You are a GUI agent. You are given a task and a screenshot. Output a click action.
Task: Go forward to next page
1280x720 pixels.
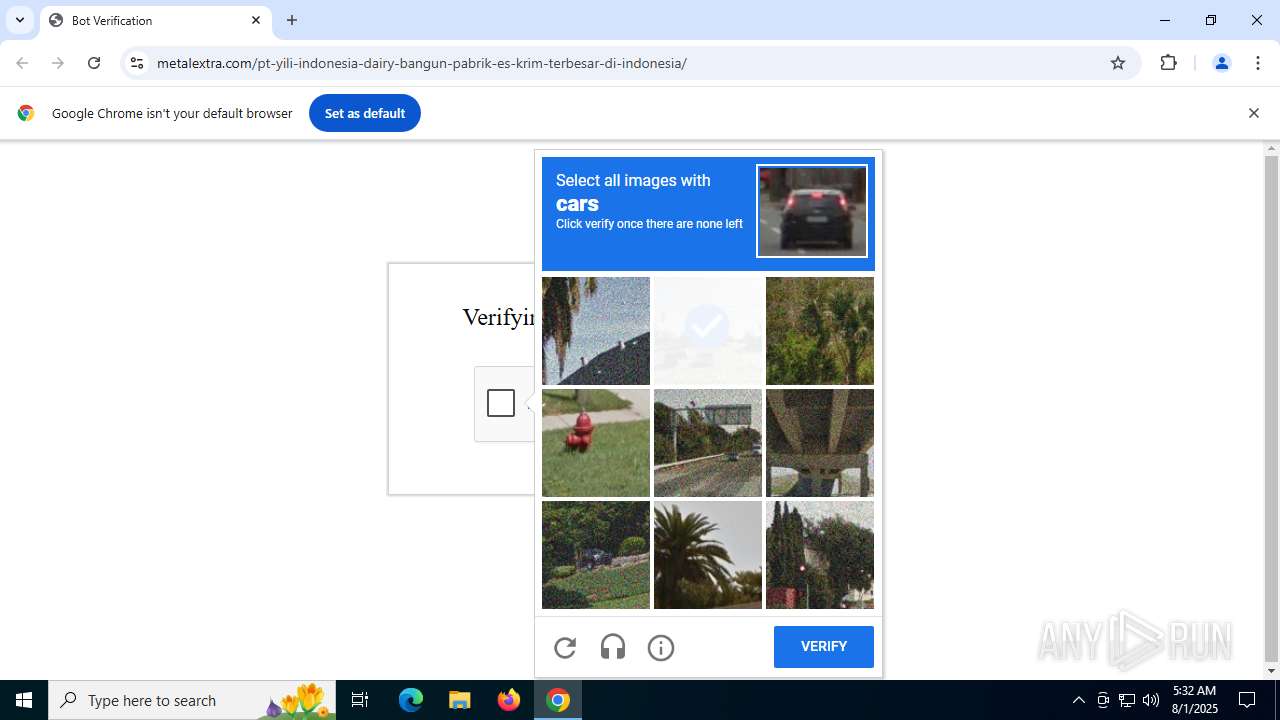pyautogui.click(x=58, y=63)
